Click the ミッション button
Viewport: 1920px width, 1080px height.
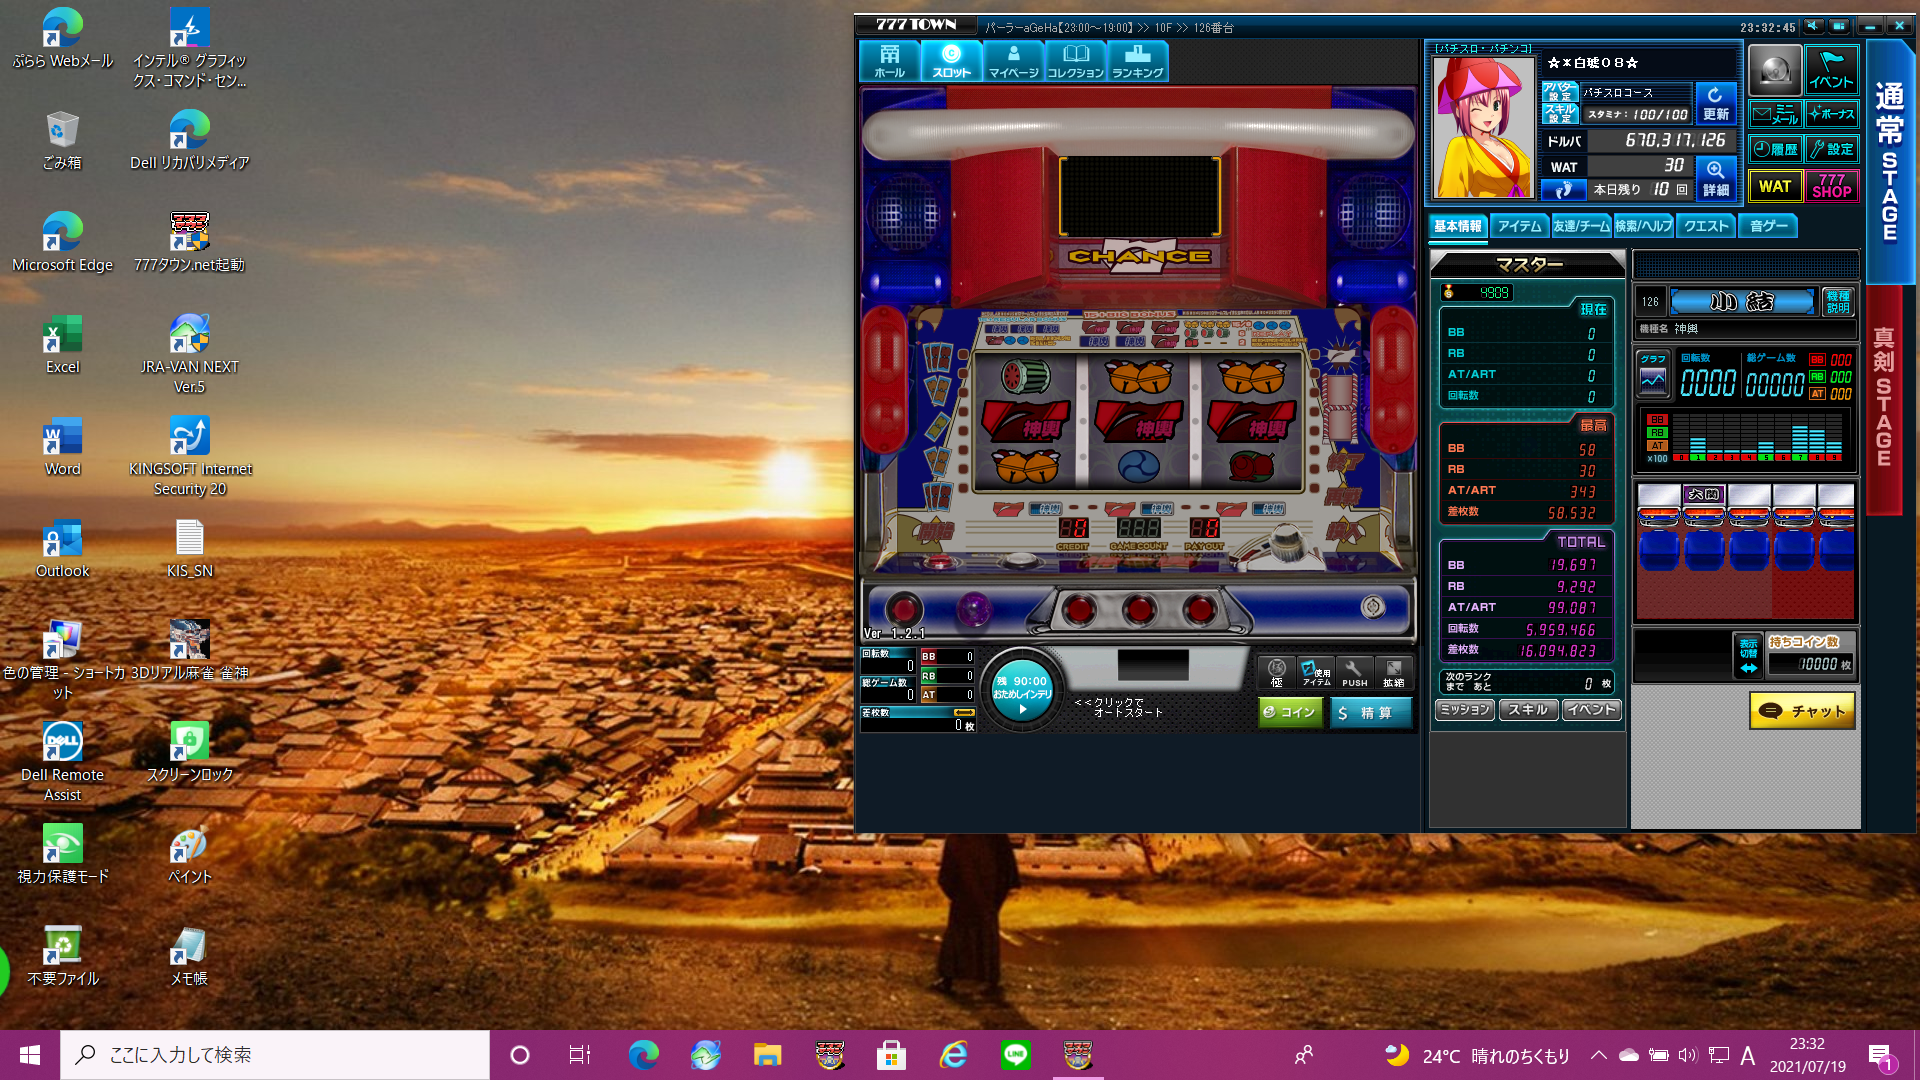[x=1465, y=710]
